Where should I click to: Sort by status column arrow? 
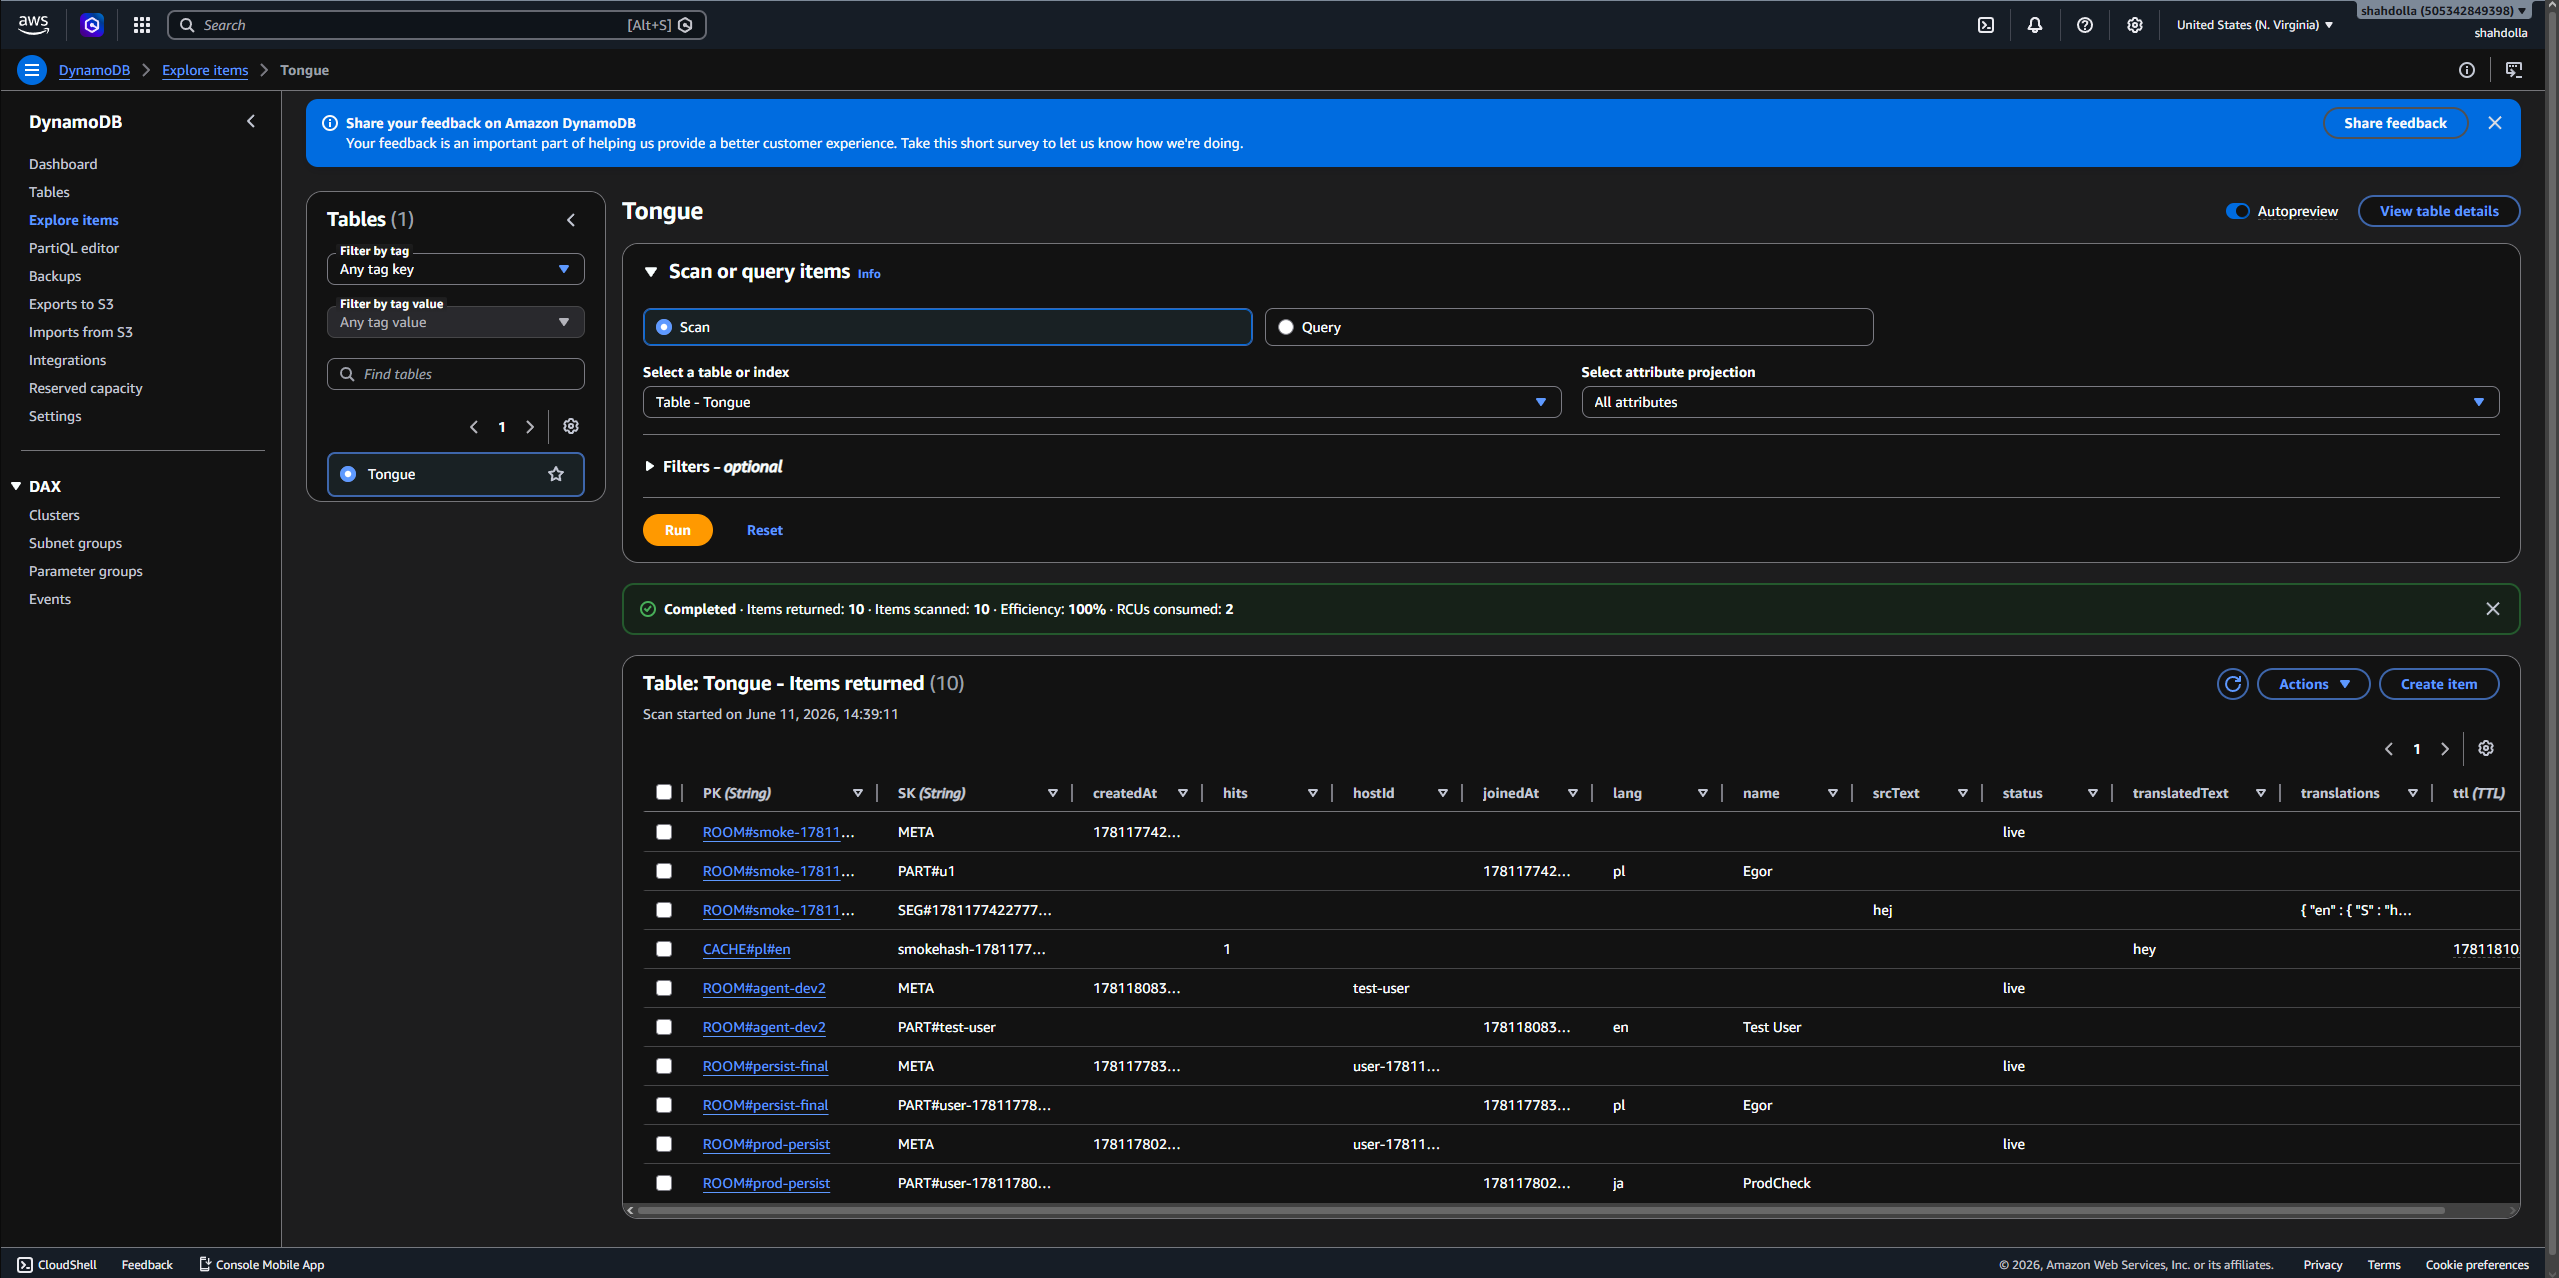pyautogui.click(x=2093, y=793)
